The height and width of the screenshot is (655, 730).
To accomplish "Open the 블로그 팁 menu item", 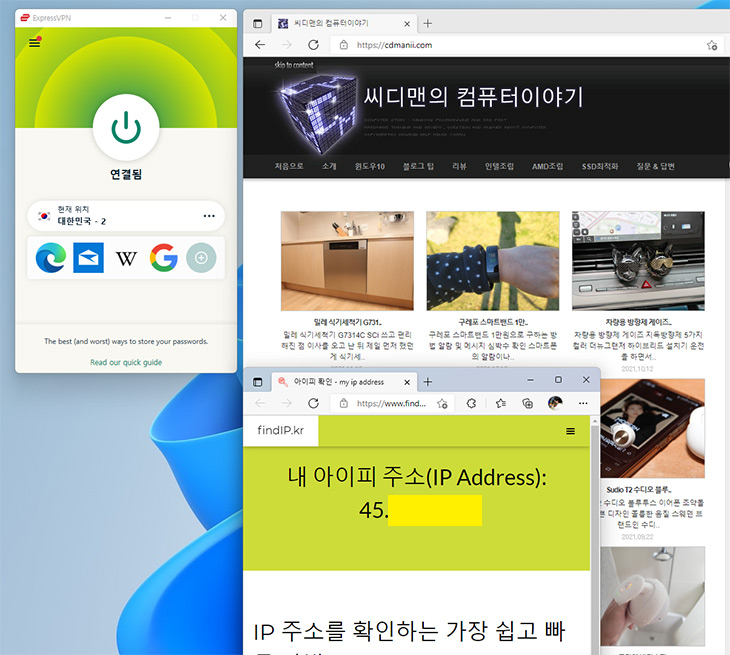I will 419,166.
